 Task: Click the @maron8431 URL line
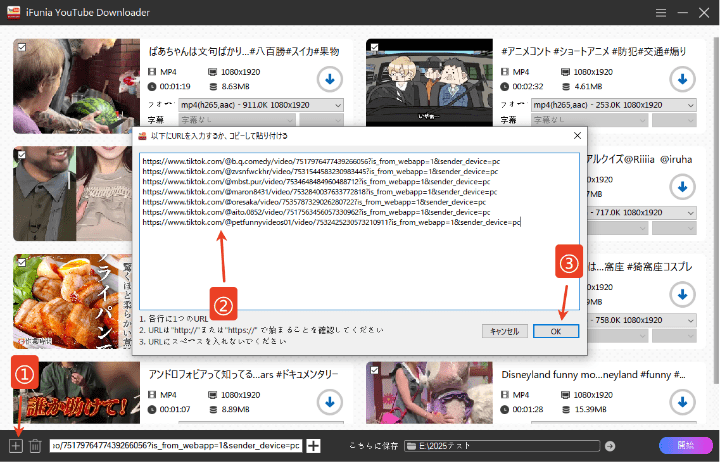pos(320,192)
